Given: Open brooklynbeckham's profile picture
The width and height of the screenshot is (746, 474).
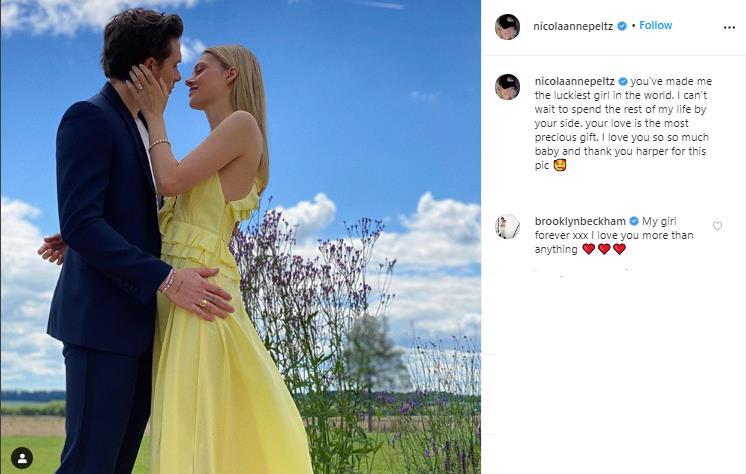Looking at the screenshot, I should 507,226.
